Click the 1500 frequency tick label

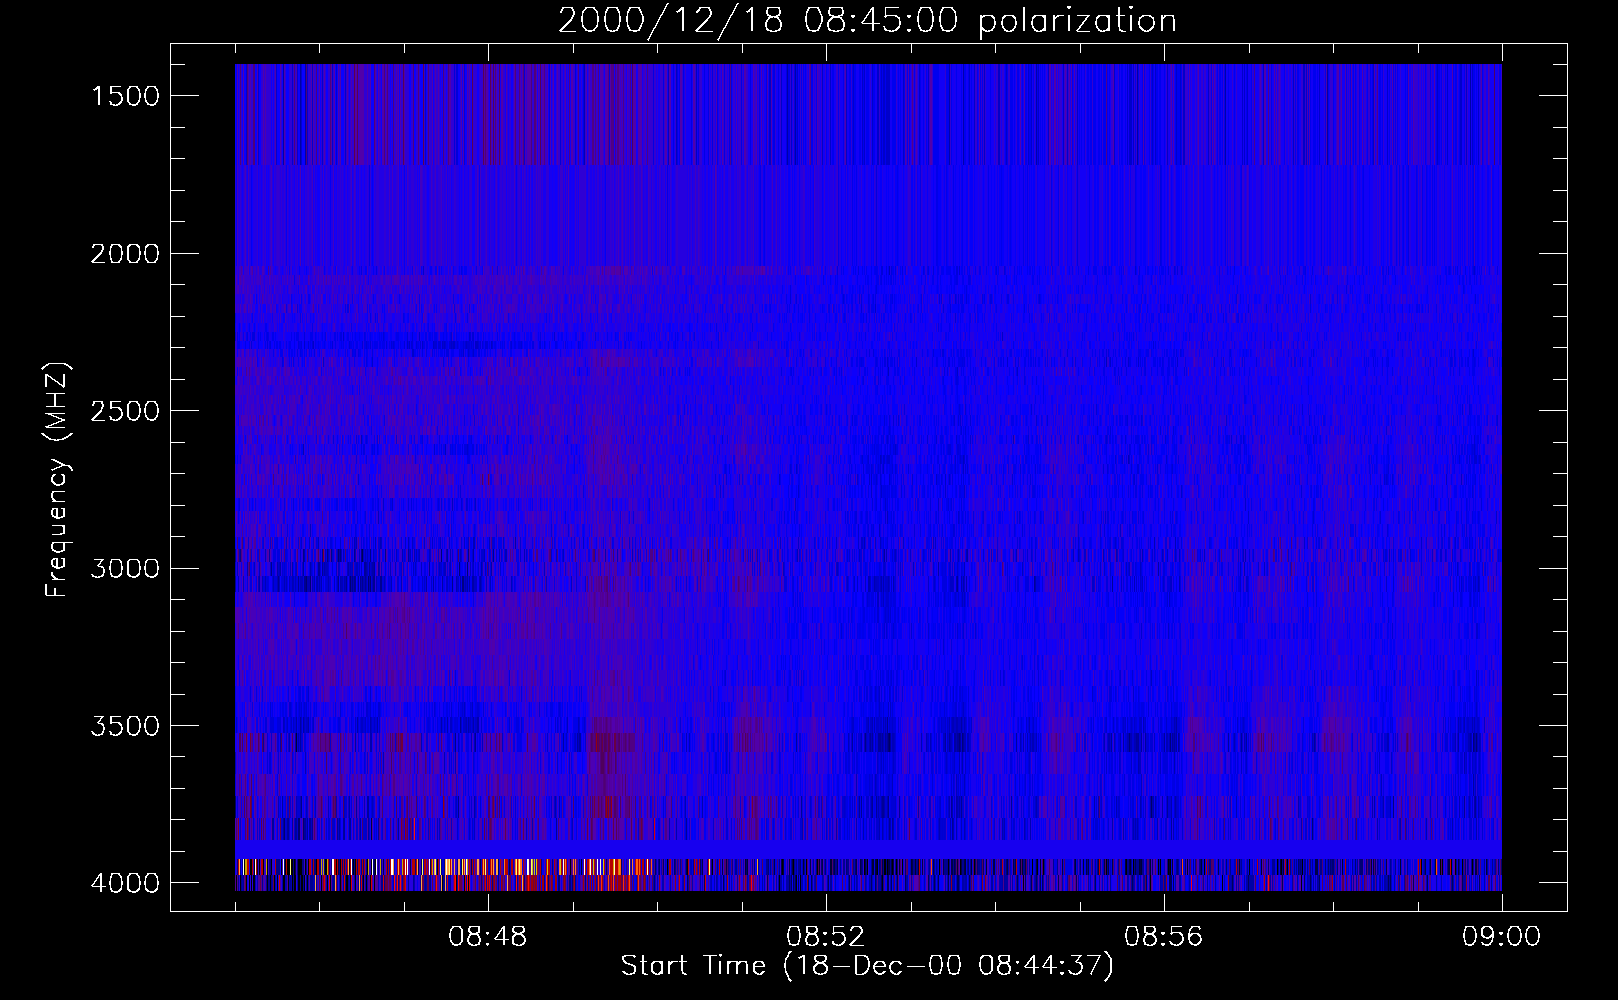[x=125, y=96]
